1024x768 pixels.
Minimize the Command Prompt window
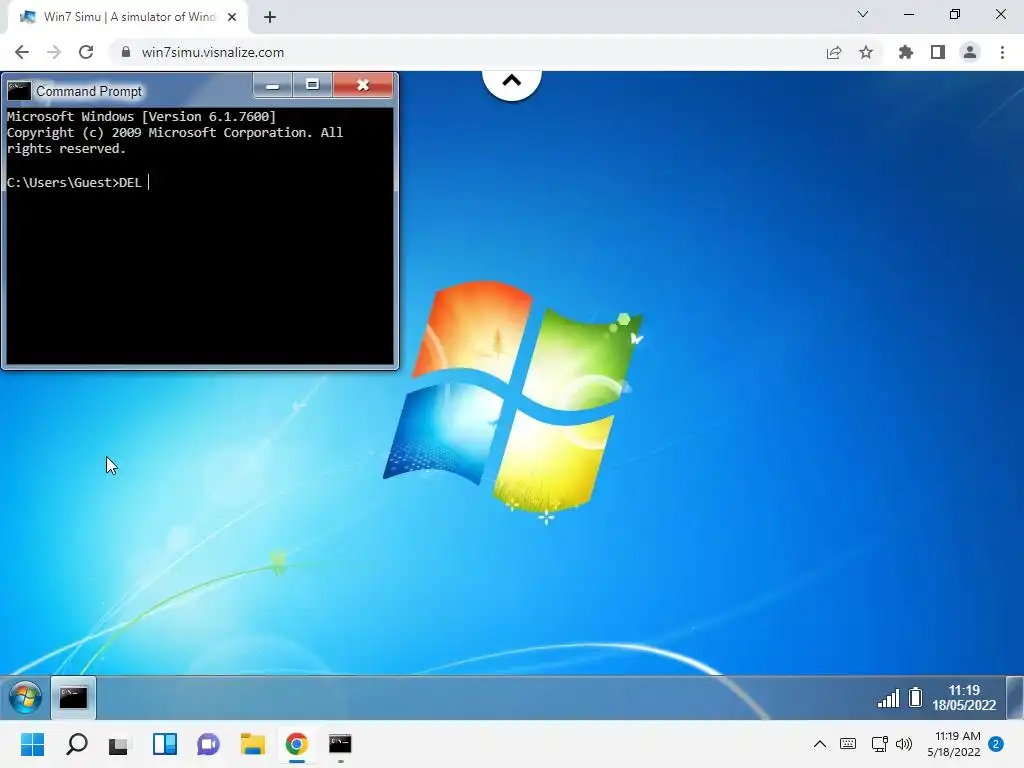point(272,86)
